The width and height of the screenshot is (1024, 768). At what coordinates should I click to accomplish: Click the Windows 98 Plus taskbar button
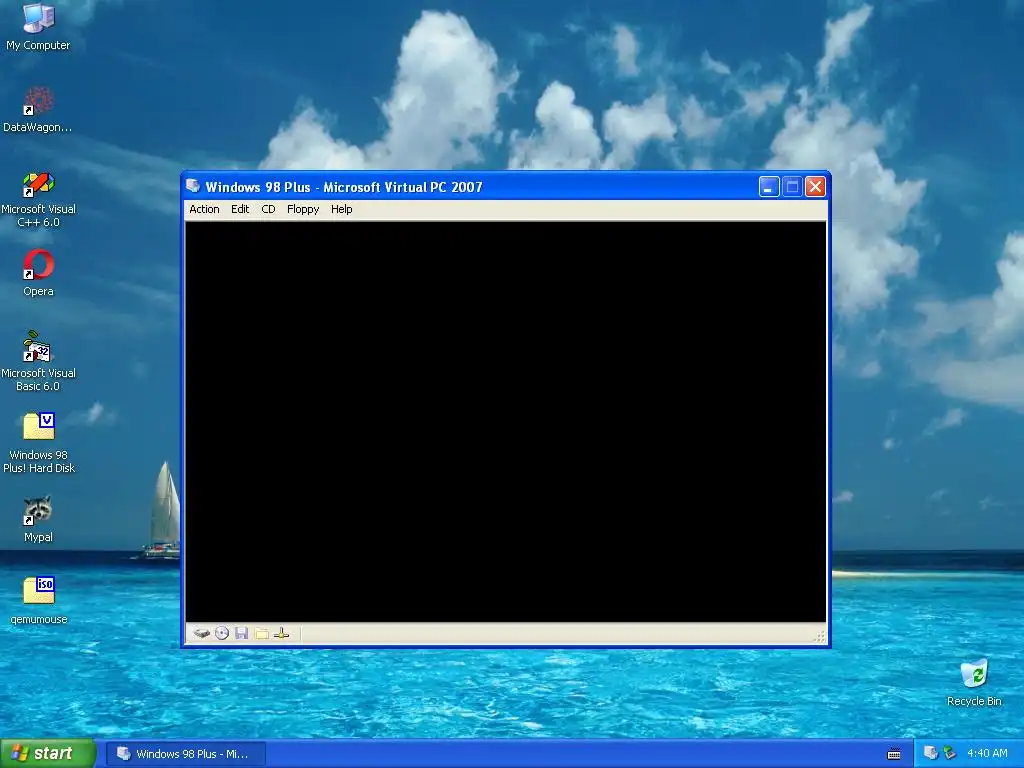pos(186,754)
